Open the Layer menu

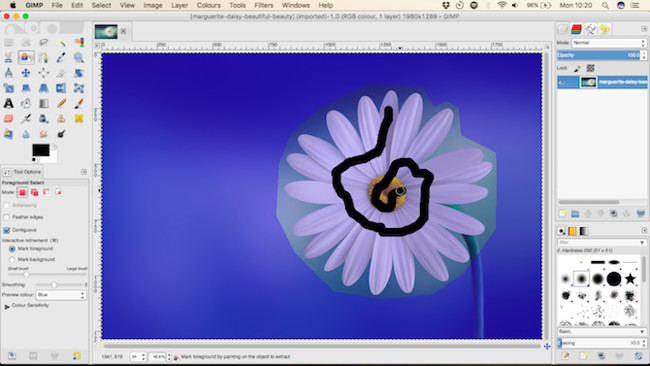(179, 5)
